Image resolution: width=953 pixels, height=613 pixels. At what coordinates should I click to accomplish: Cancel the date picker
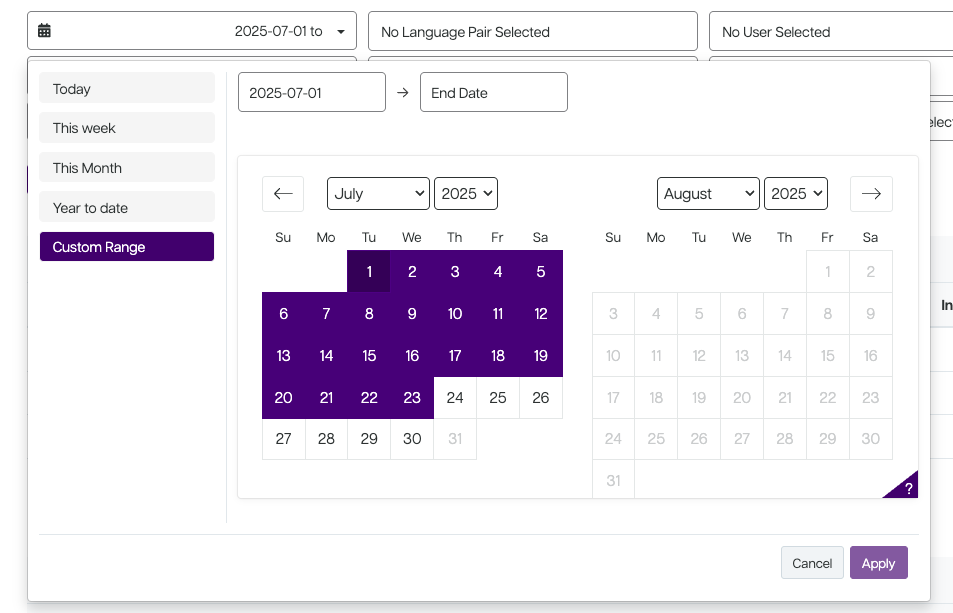tap(812, 563)
